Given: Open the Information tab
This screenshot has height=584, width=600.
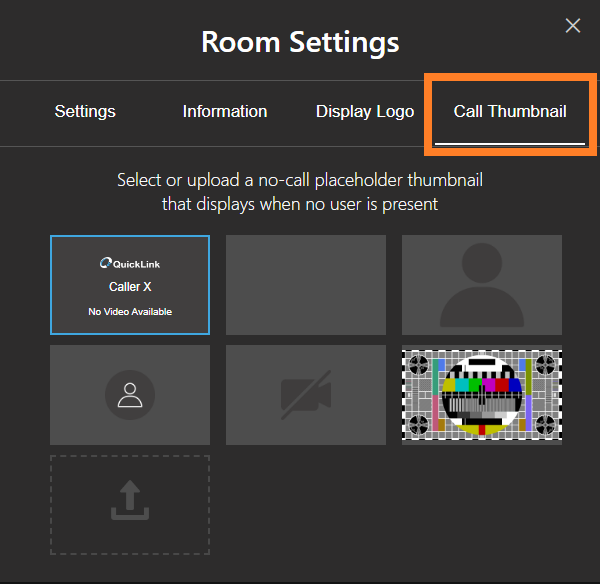Looking at the screenshot, I should [225, 111].
